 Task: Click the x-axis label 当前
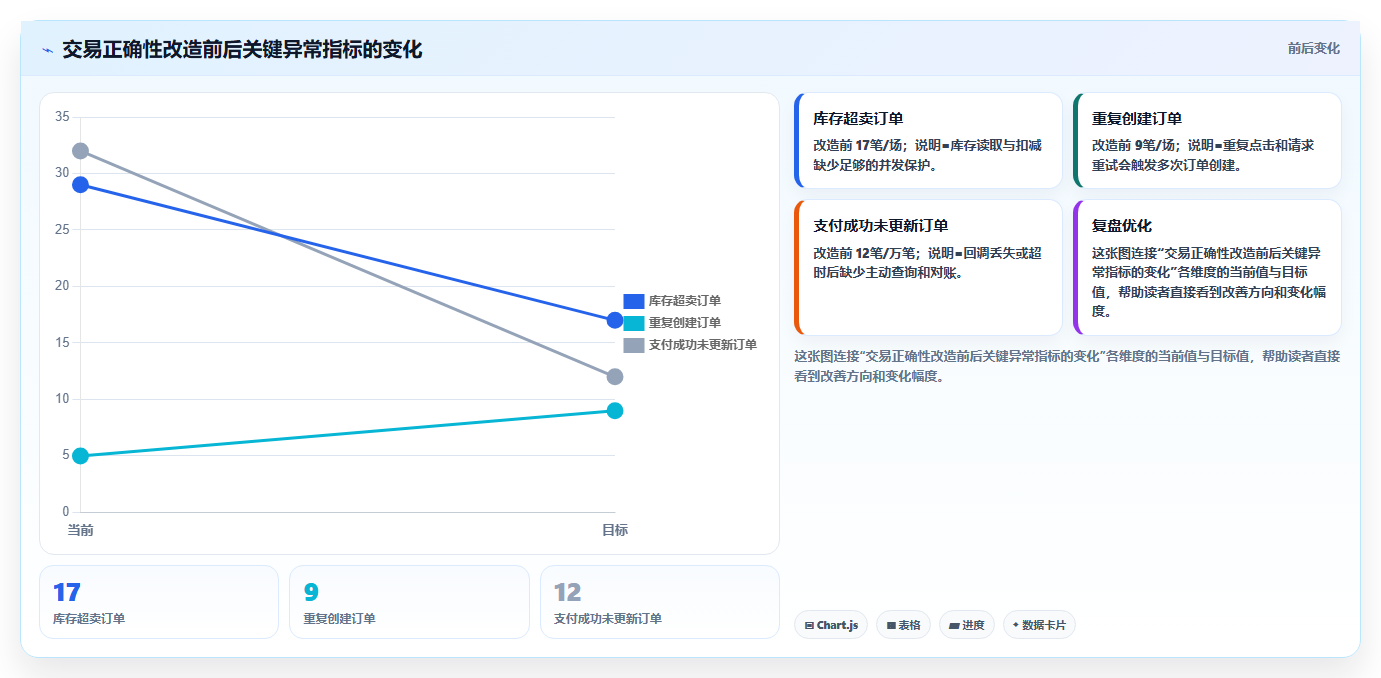tap(80, 530)
